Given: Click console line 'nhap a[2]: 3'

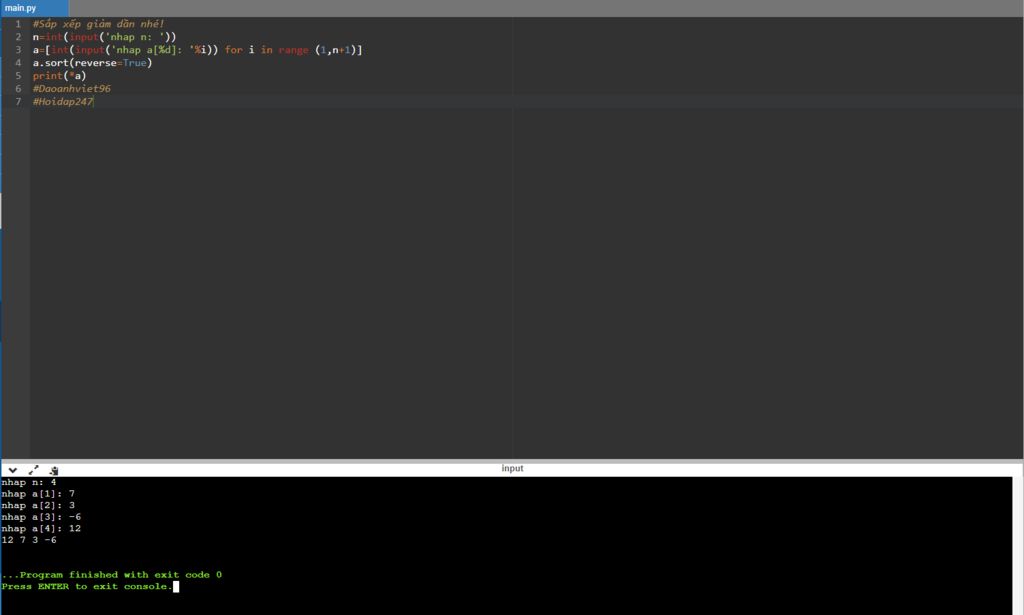Looking at the screenshot, I should pyautogui.click(x=38, y=505).
